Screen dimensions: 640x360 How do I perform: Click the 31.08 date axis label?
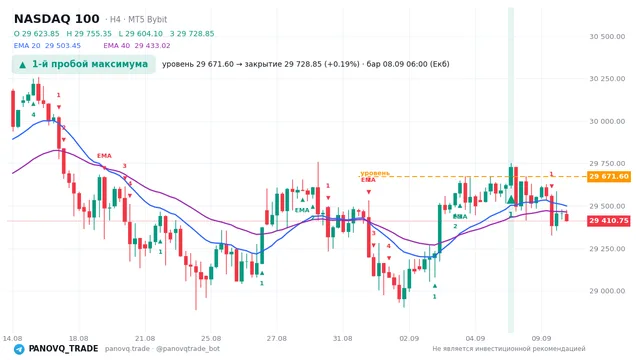click(x=342, y=339)
